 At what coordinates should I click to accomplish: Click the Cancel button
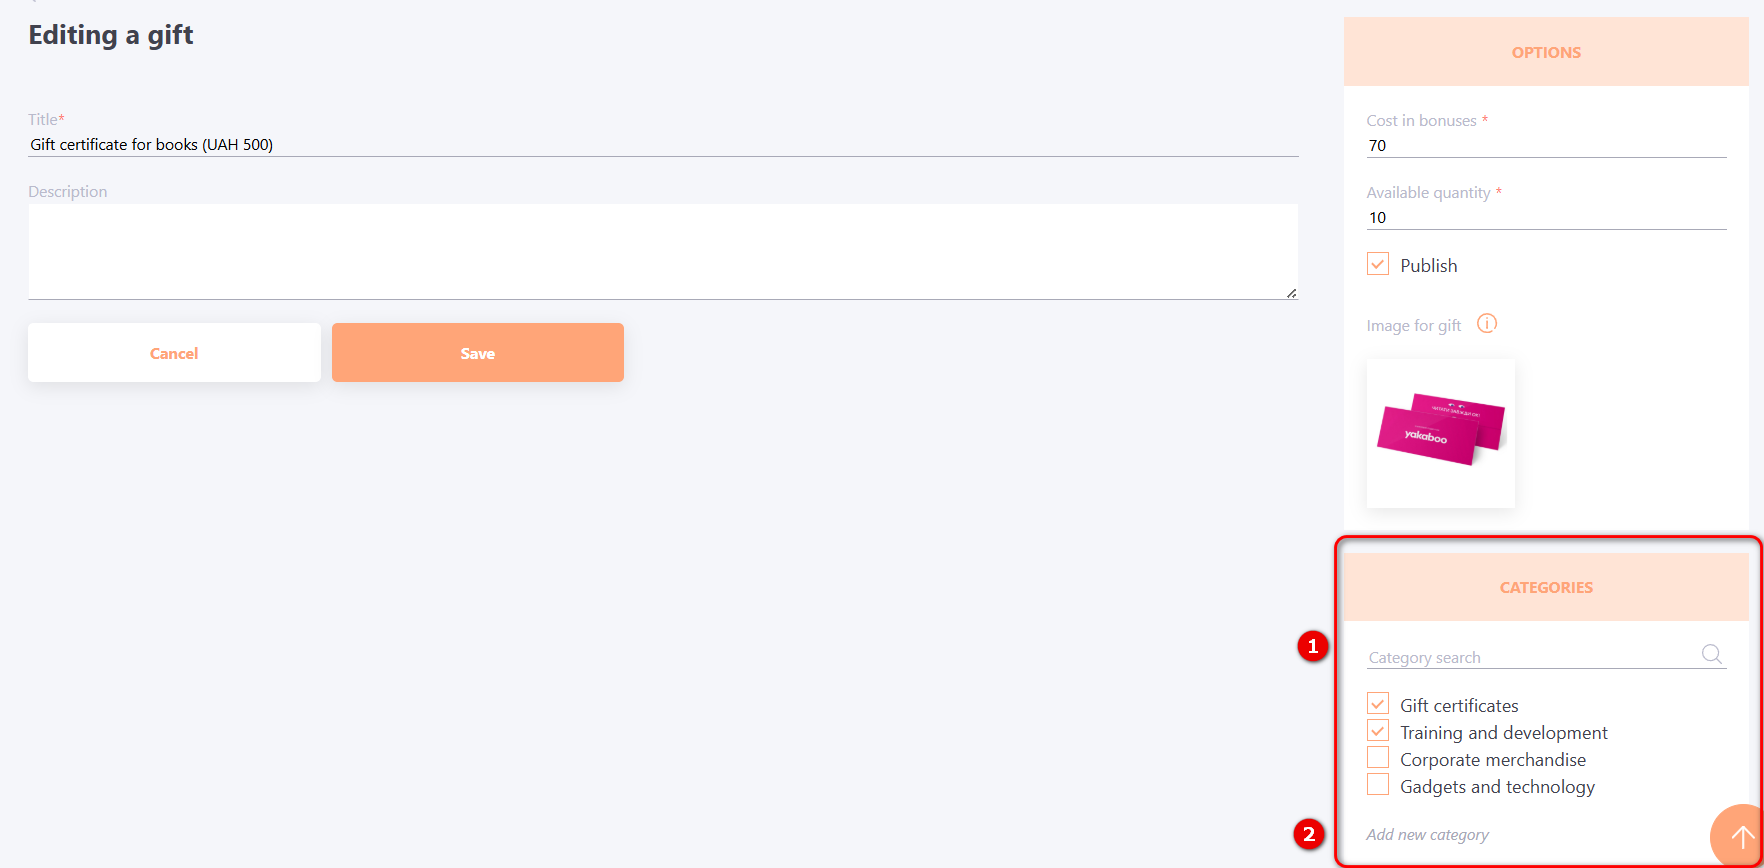coord(174,353)
